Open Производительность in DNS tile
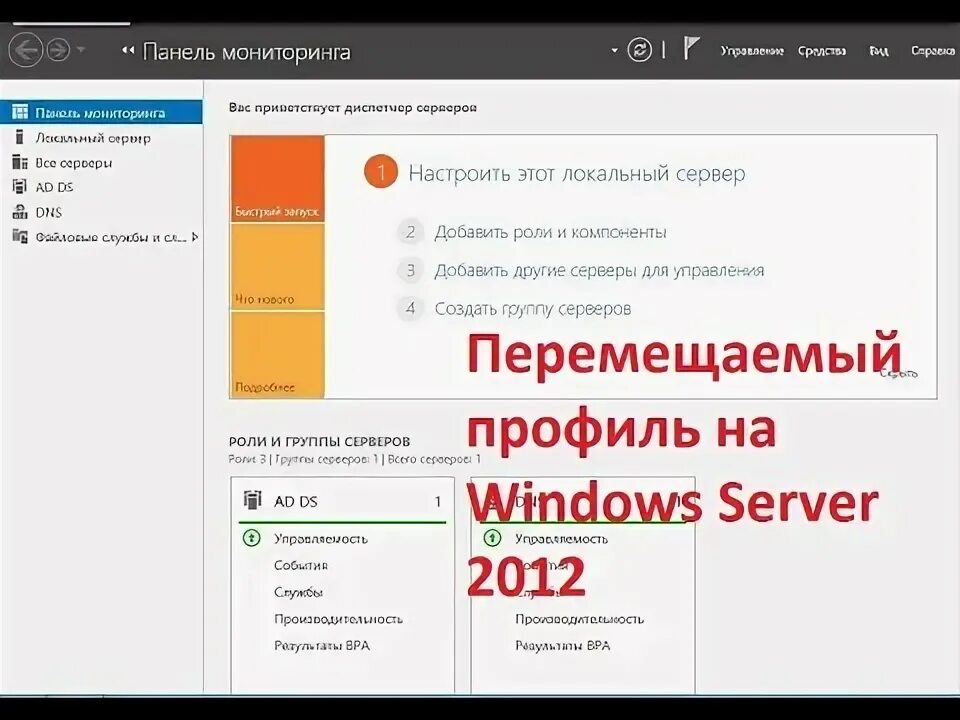Viewport: 960px width, 720px height. coord(579,619)
